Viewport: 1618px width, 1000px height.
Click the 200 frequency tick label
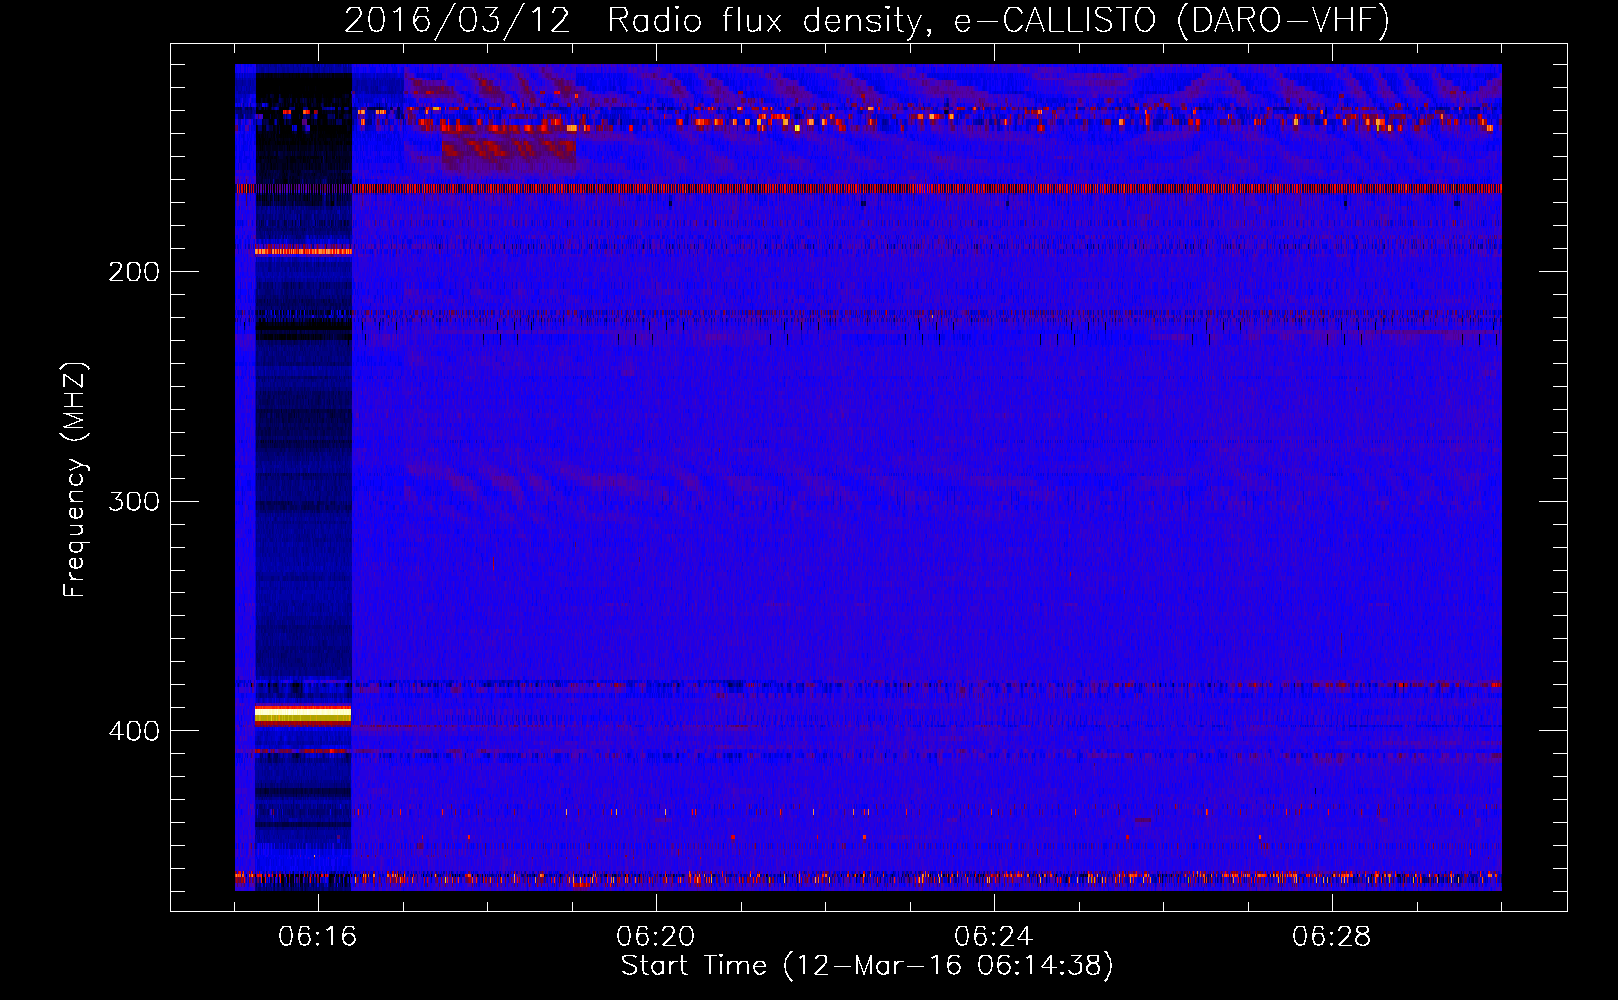click(134, 272)
